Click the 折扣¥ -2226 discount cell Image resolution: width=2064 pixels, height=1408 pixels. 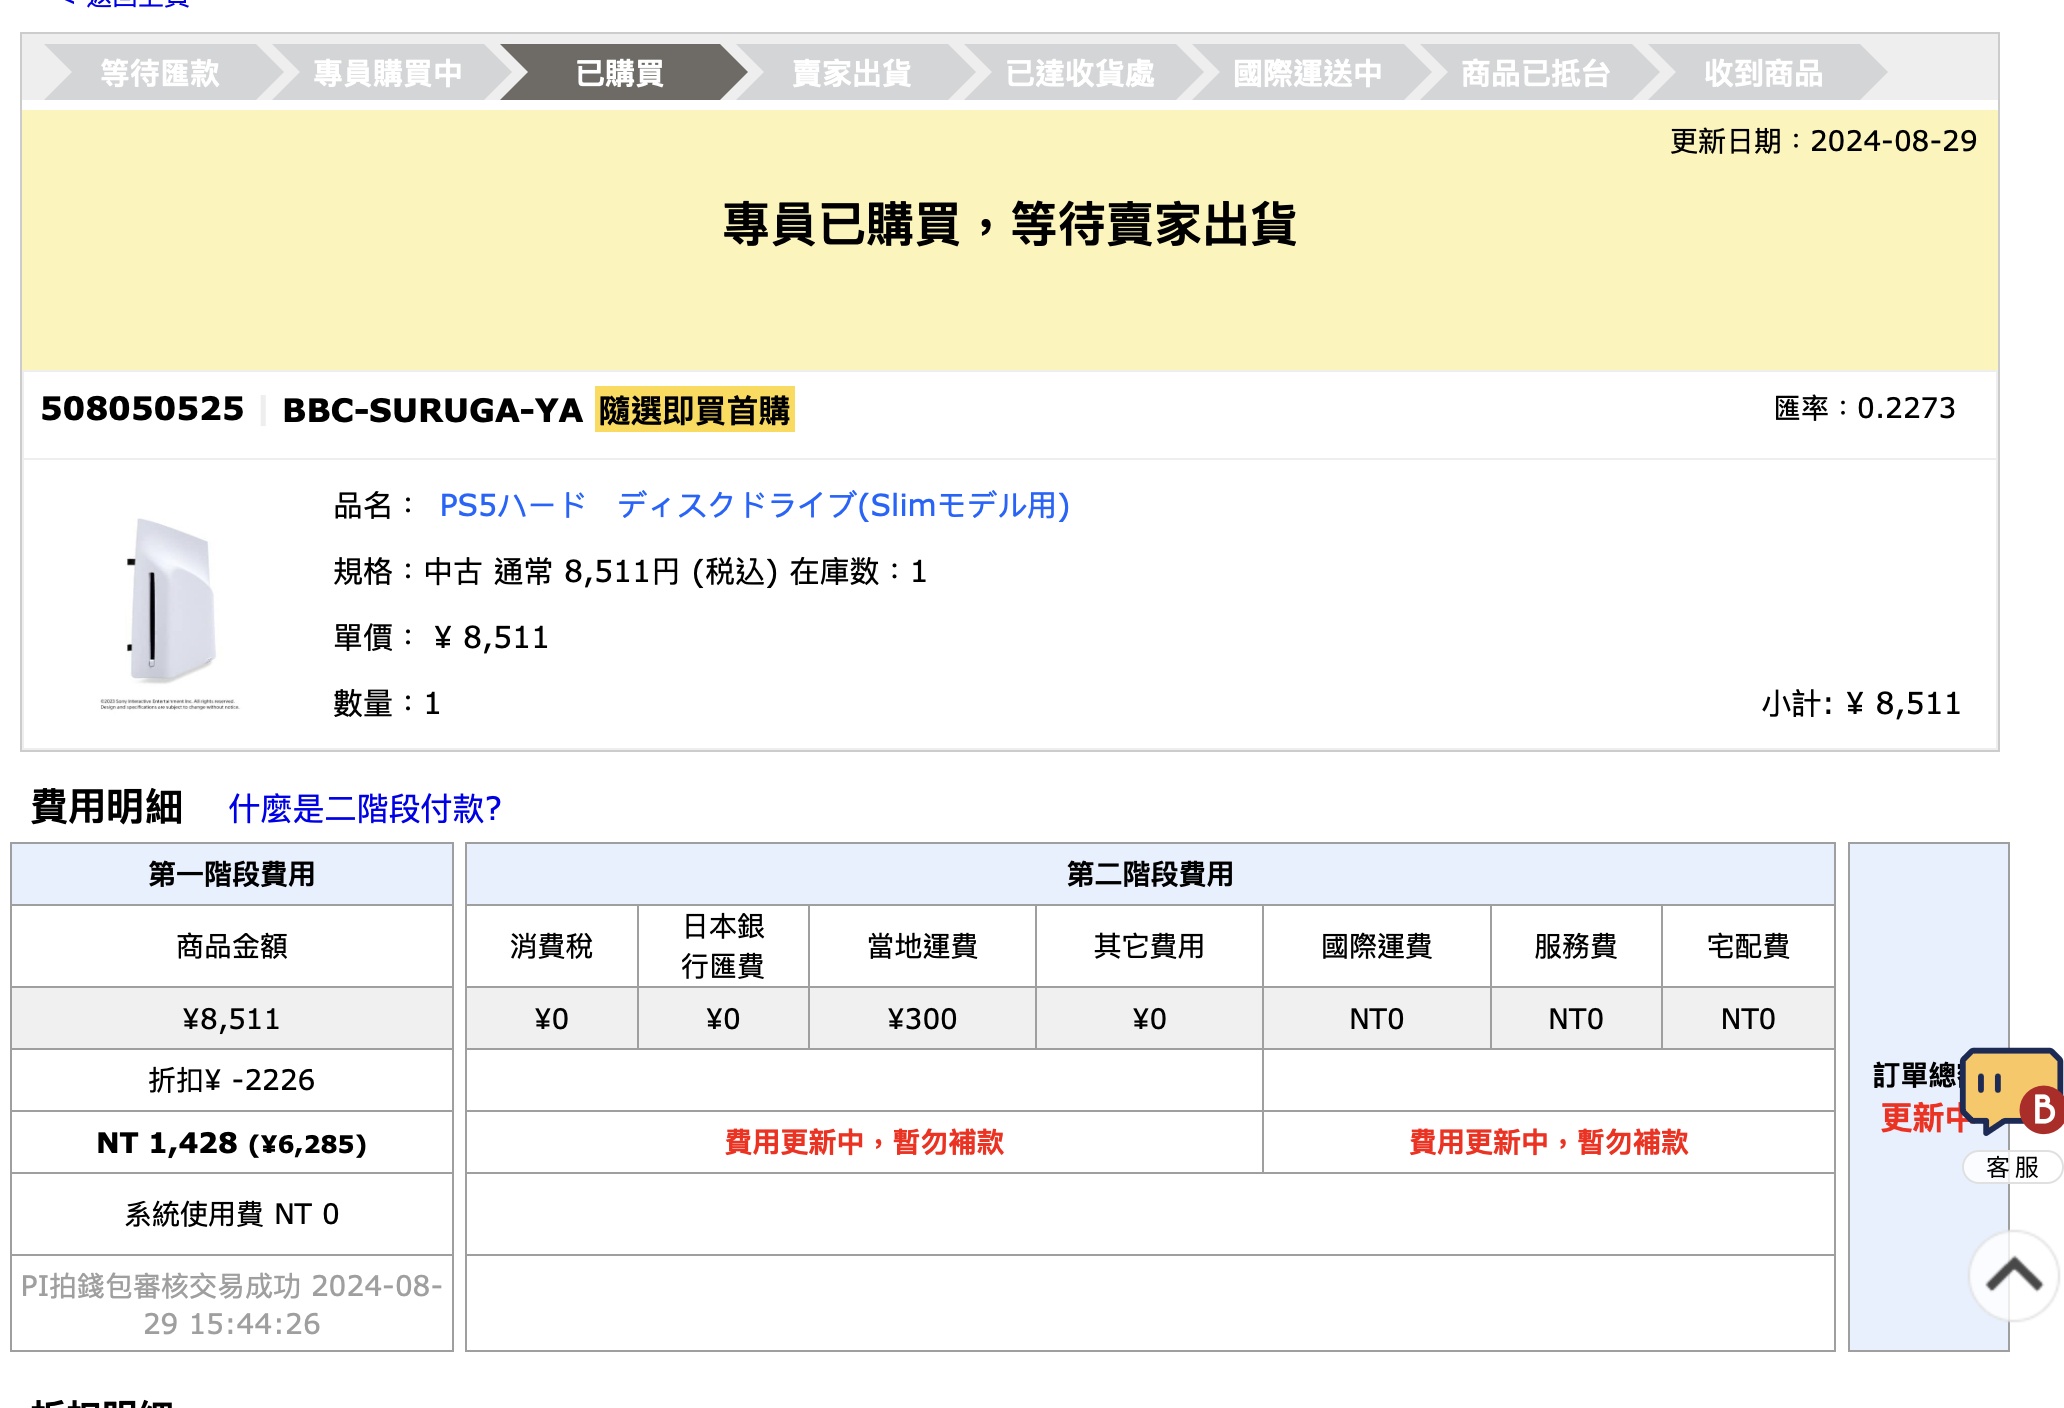232,1080
